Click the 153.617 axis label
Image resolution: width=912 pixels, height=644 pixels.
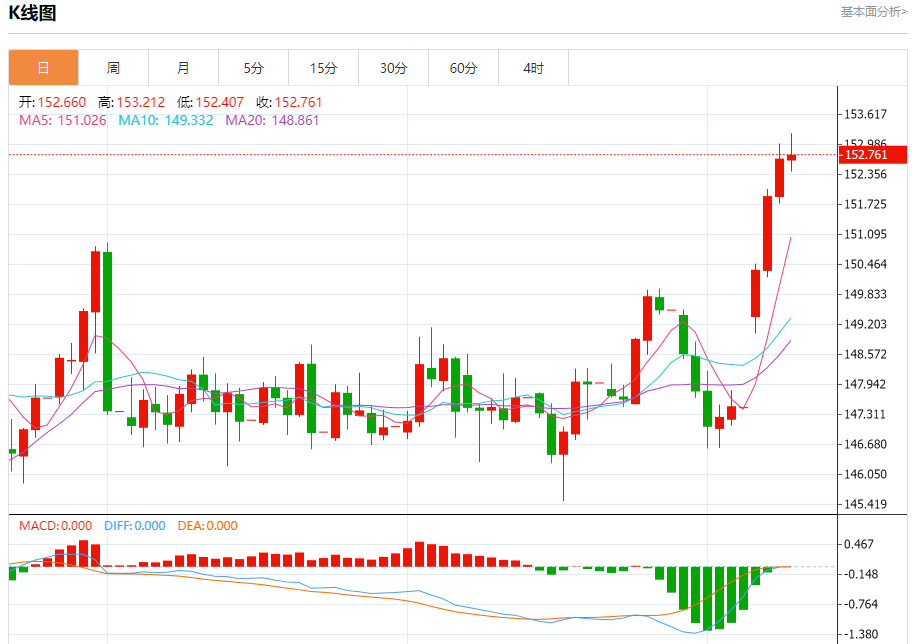click(x=865, y=114)
